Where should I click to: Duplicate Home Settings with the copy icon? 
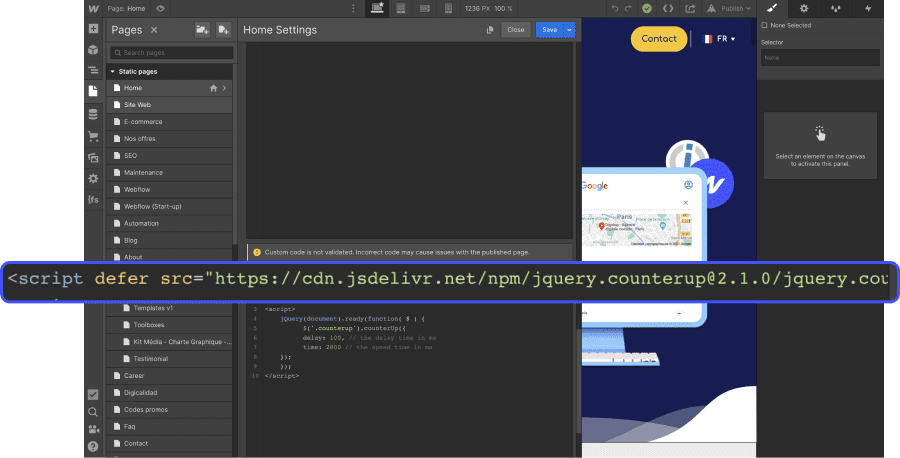point(490,30)
